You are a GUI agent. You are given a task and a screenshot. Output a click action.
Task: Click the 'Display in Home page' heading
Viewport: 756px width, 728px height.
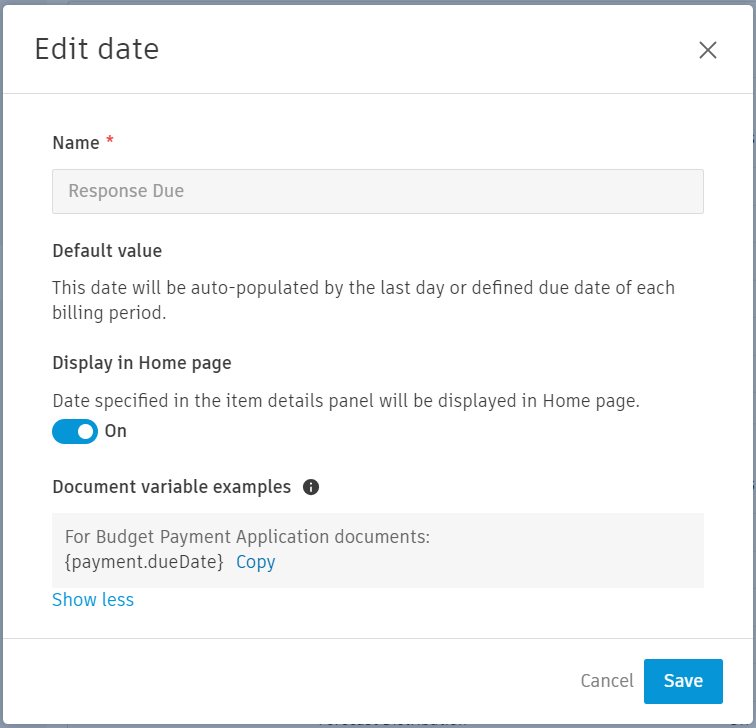[x=142, y=363]
